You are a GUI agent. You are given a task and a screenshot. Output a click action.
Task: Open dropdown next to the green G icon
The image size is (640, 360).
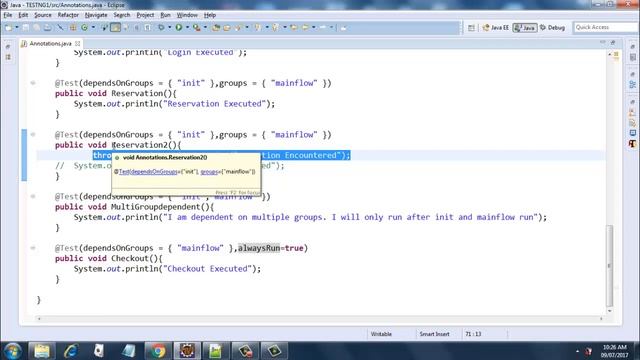pyautogui.click(x=93, y=27)
